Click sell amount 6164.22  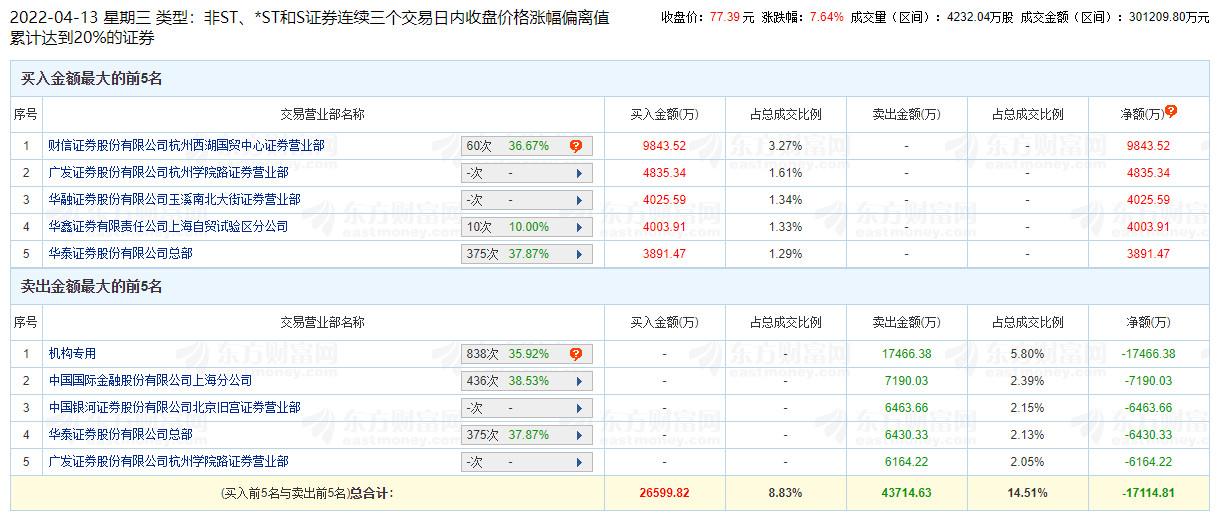906,462
